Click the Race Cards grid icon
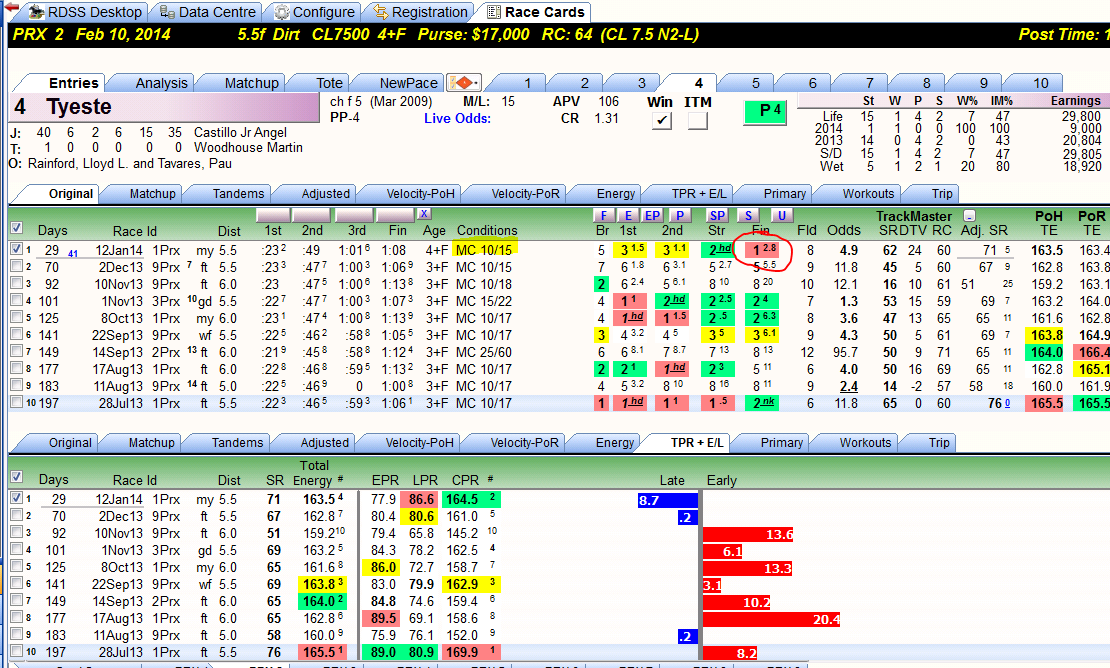 click(x=494, y=12)
